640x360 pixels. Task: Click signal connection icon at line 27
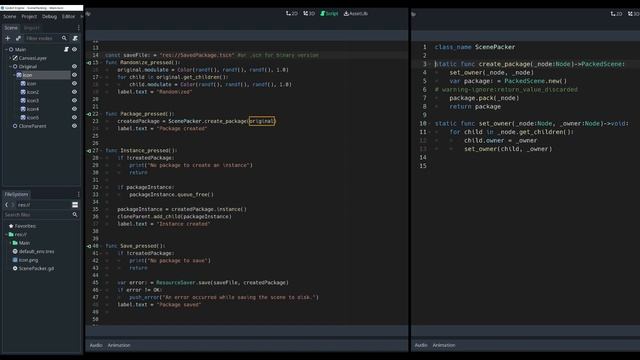click(x=89, y=151)
